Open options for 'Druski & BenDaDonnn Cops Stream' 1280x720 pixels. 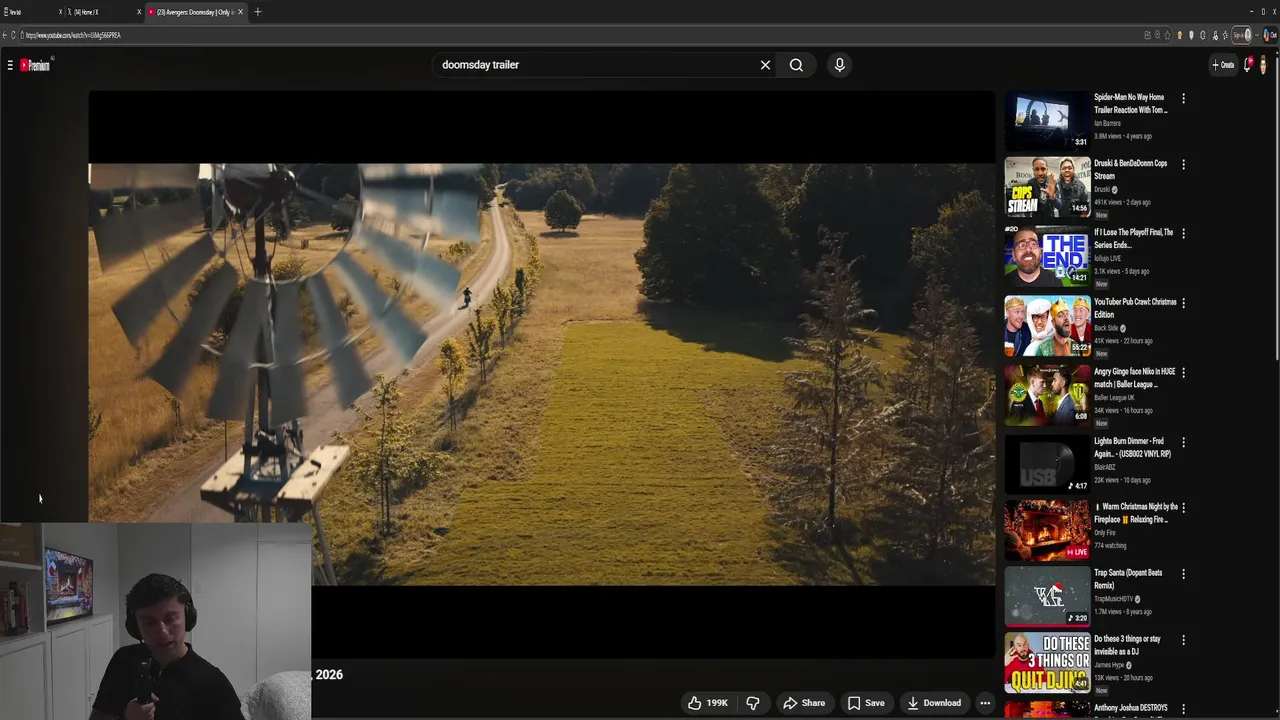(1183, 164)
